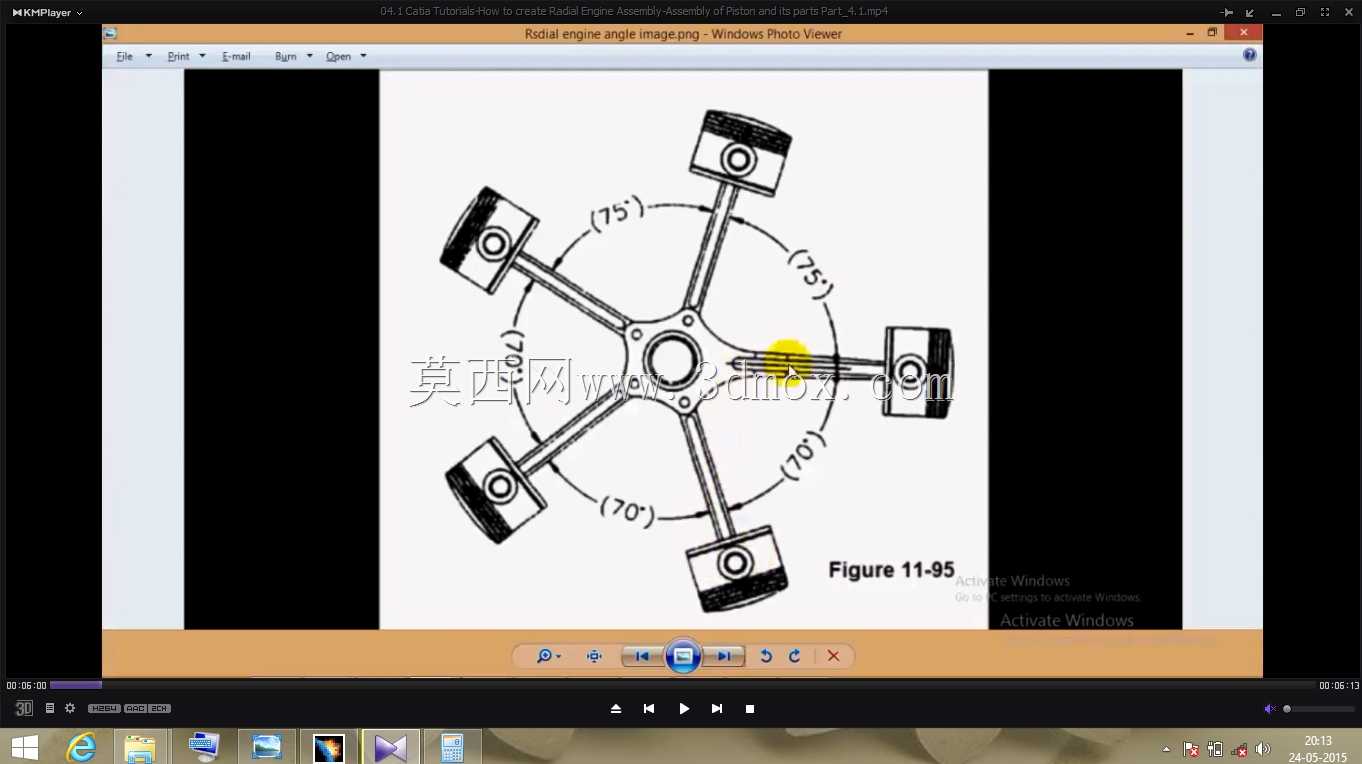Open the KMPlayer settings gear
The image size is (1362, 764).
point(70,708)
